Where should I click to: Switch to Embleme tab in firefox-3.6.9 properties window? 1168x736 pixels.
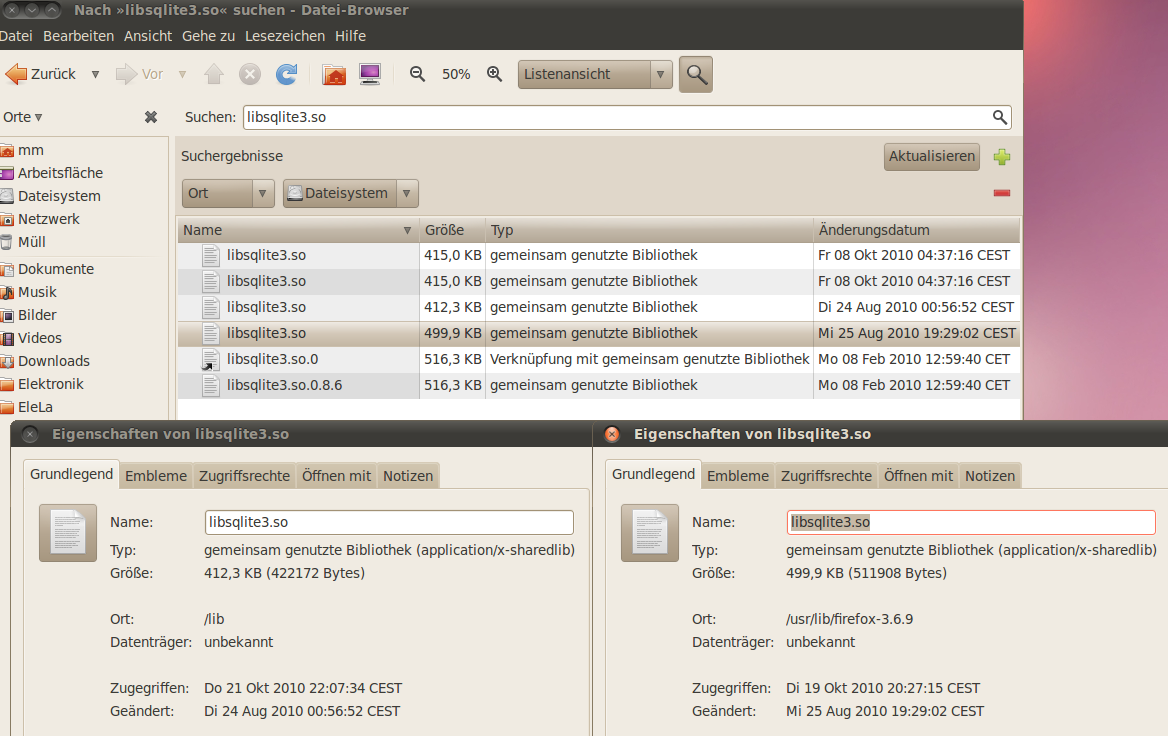tap(737, 476)
